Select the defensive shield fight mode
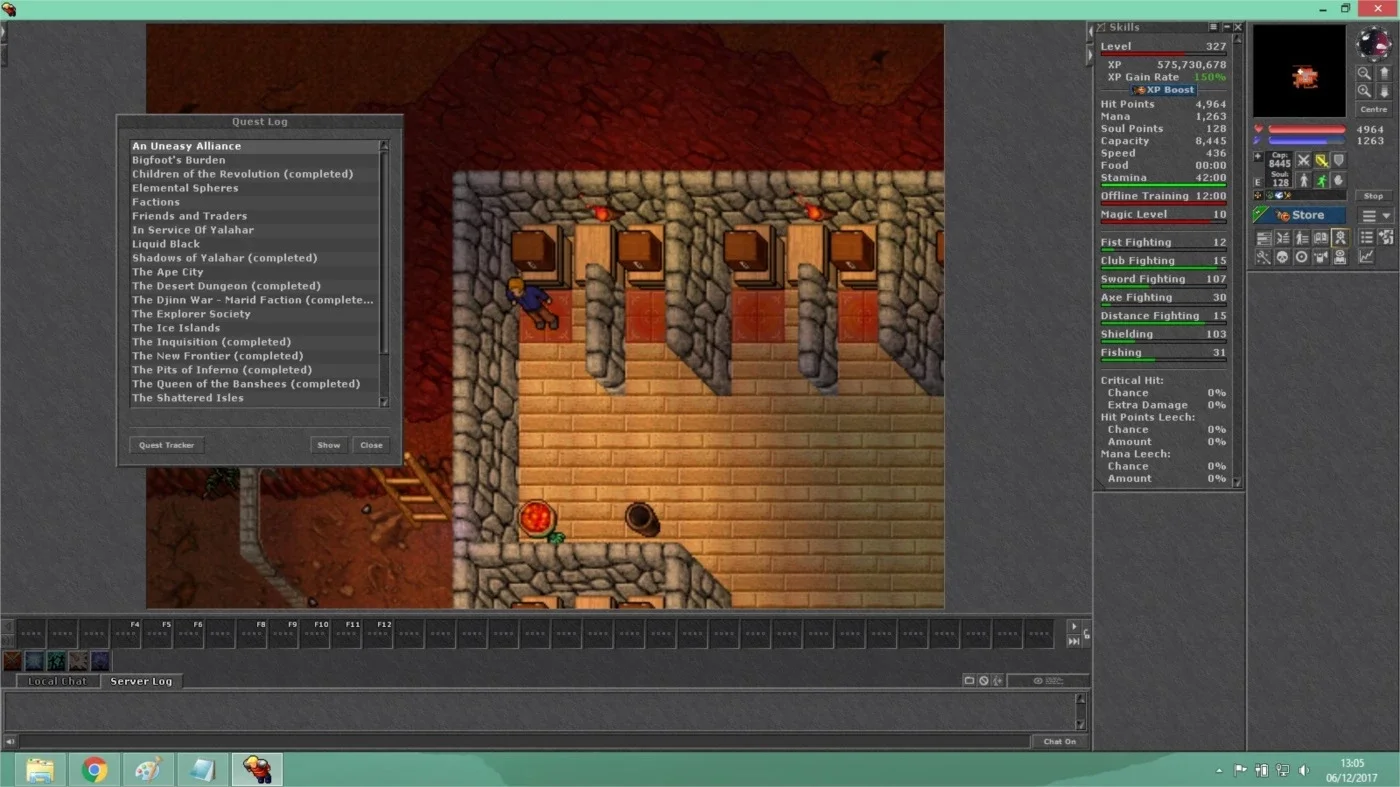This screenshot has height=787, width=1400. coord(1339,160)
